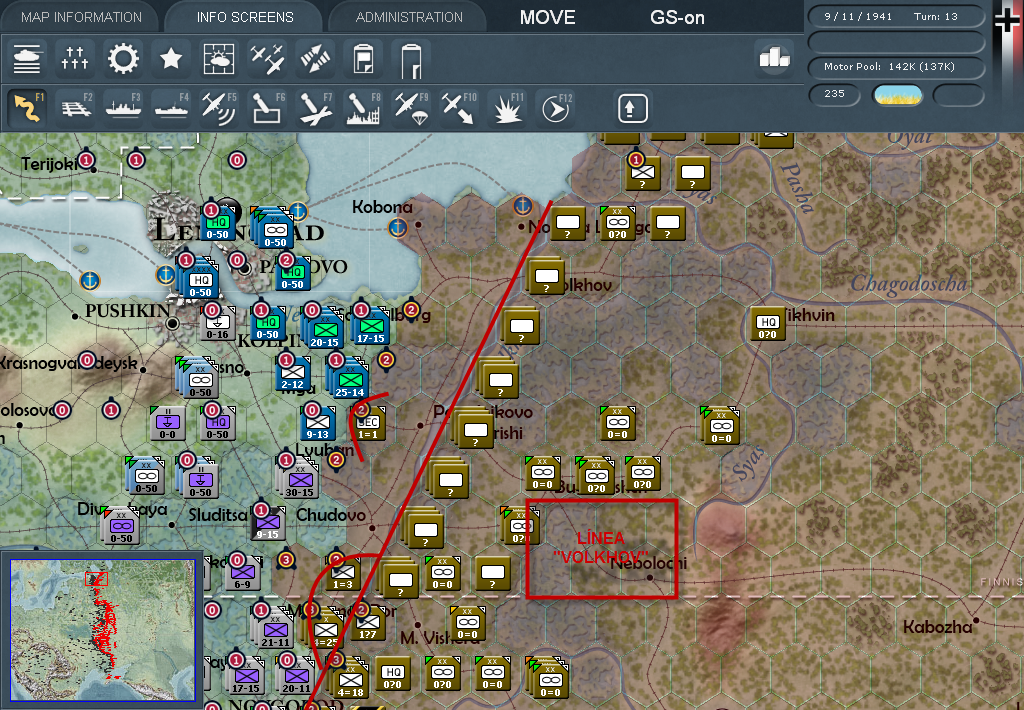
Task: Click the PUSHKIN city label
Action: [x=127, y=310]
